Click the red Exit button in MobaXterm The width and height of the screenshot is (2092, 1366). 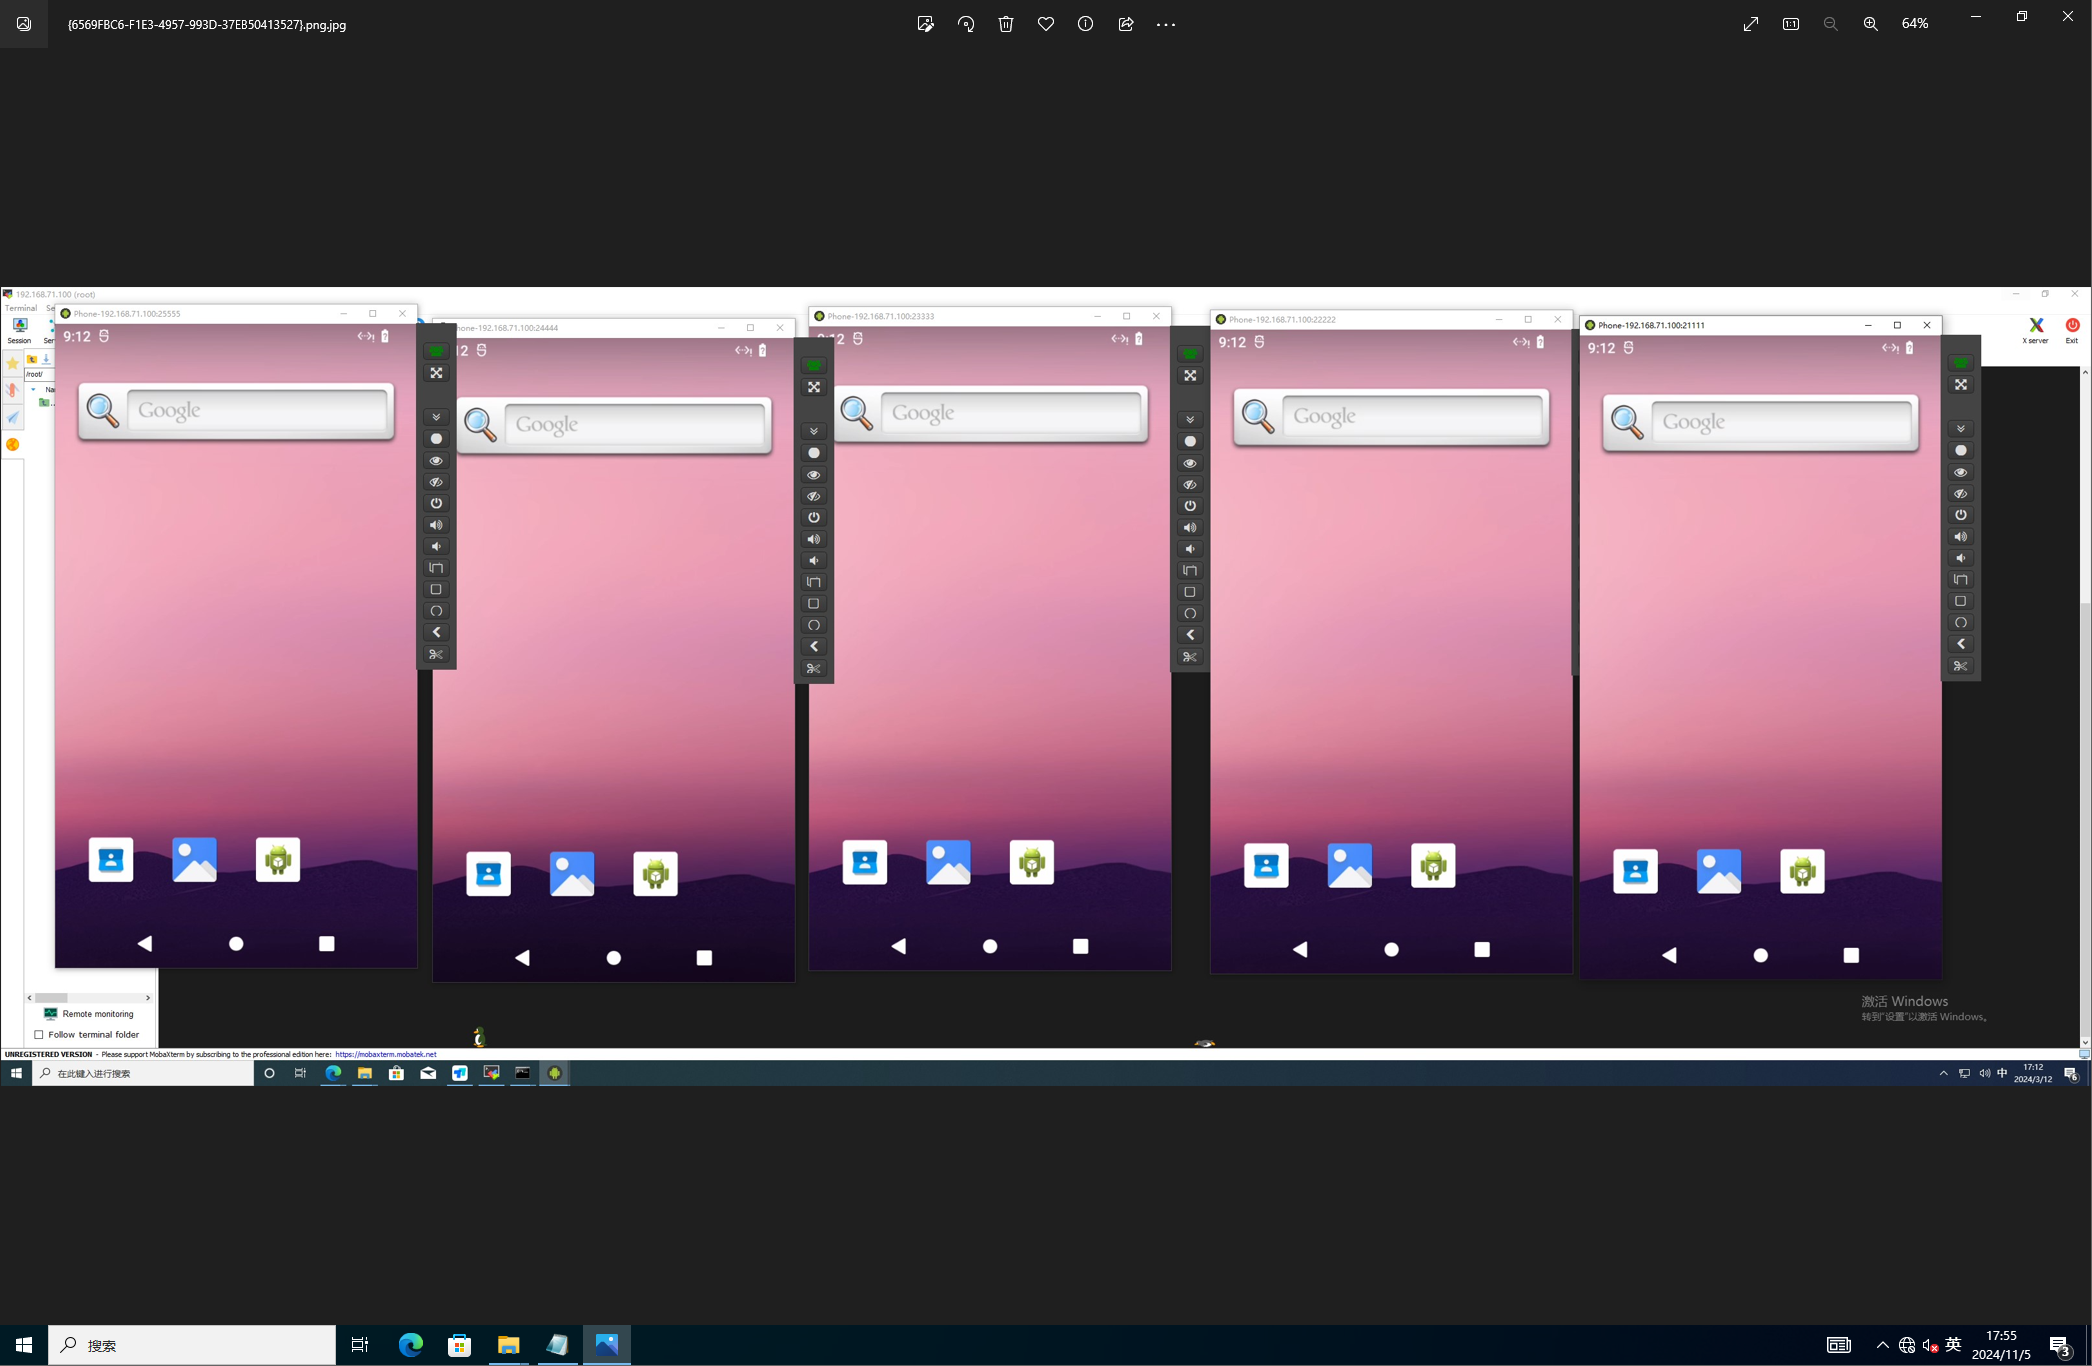point(2072,331)
